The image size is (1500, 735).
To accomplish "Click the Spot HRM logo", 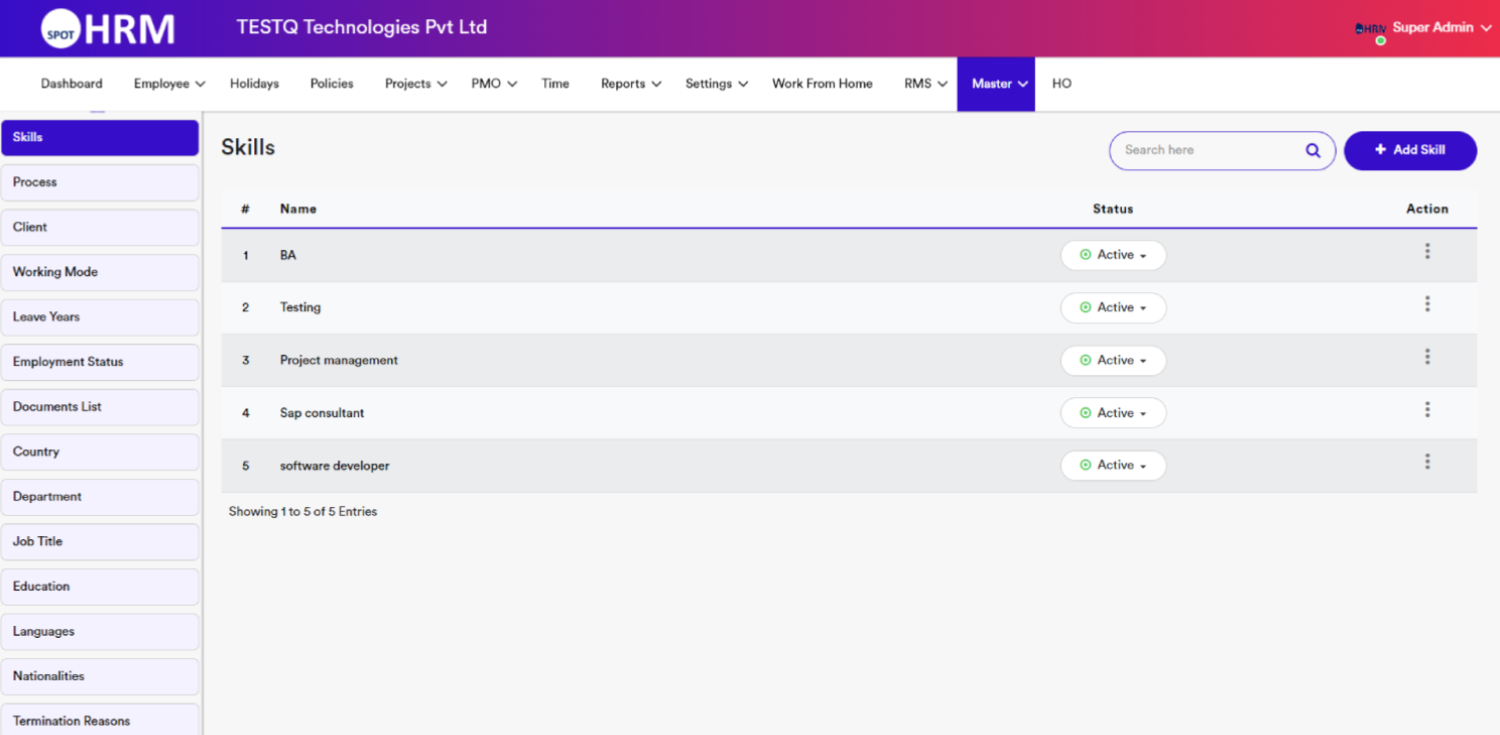I will tap(108, 29).
